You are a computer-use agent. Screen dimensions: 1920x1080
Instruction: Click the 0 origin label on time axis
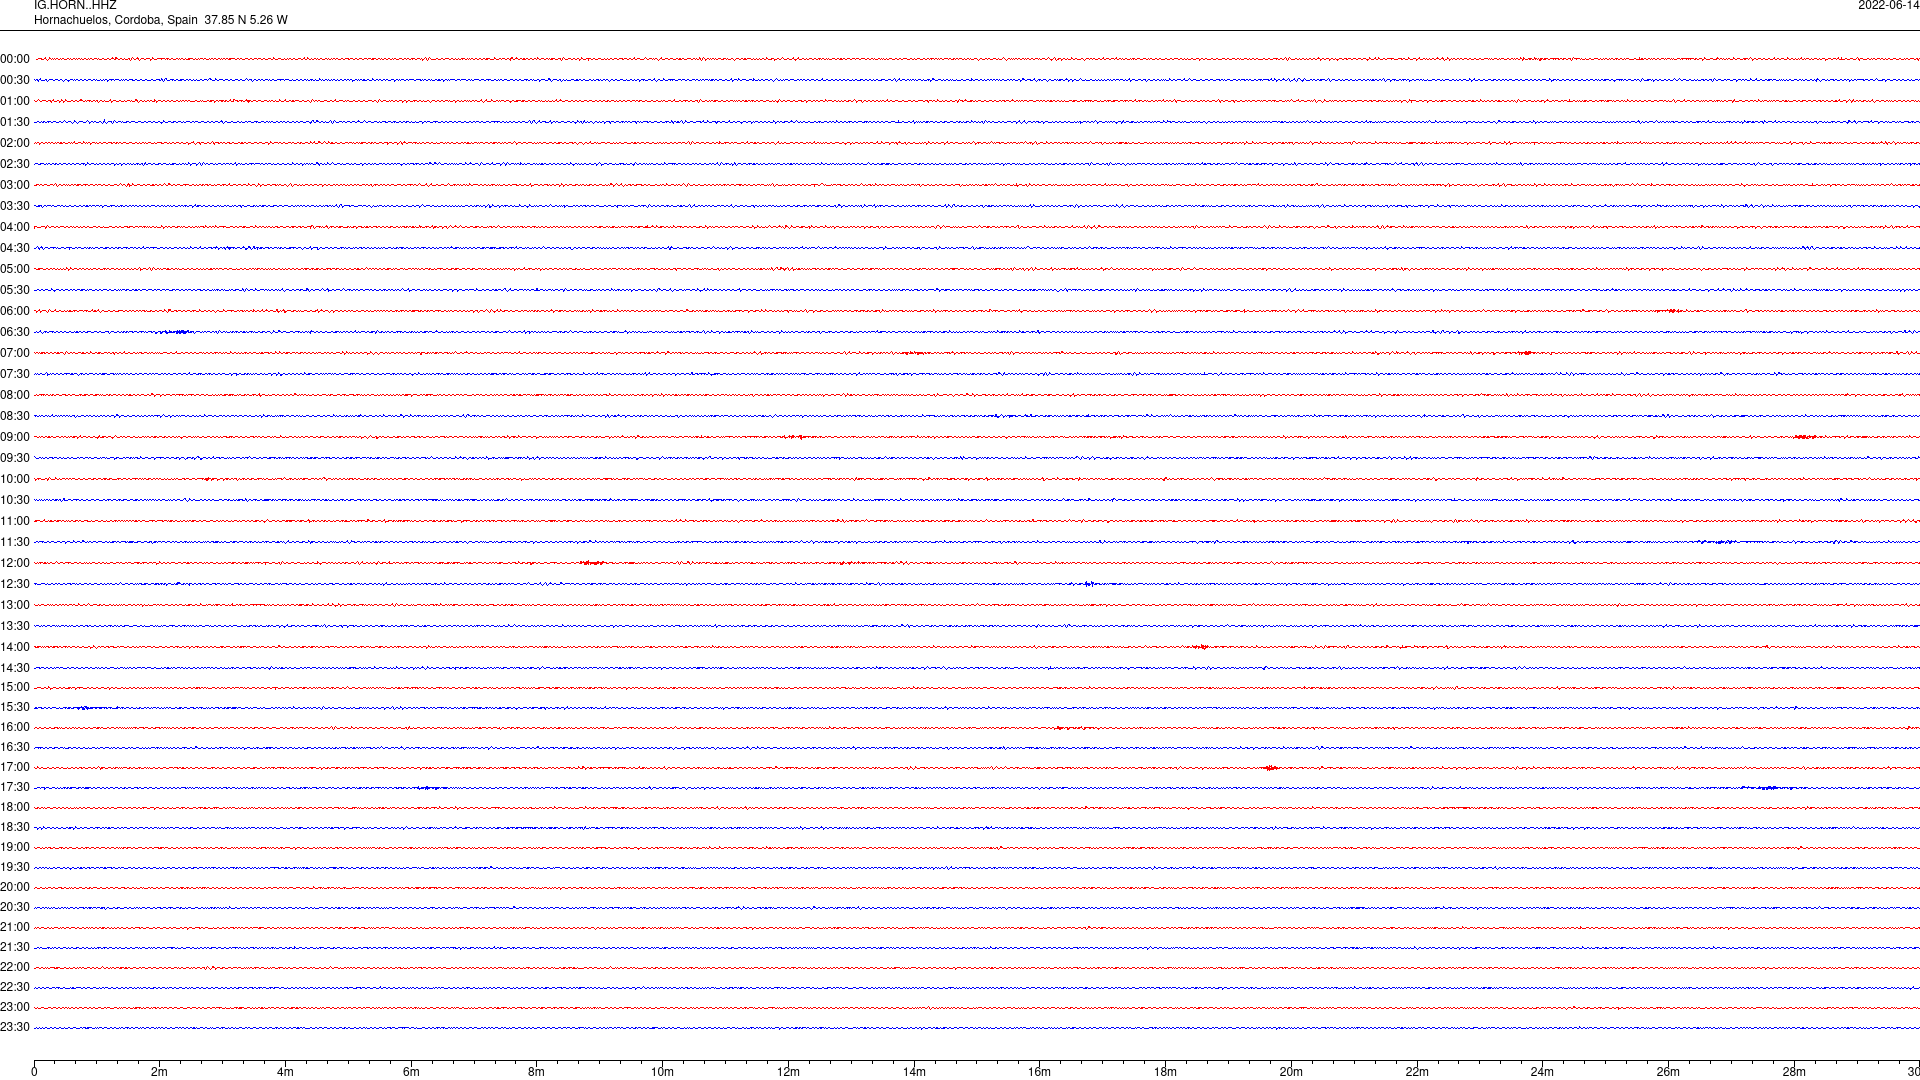point(34,1072)
